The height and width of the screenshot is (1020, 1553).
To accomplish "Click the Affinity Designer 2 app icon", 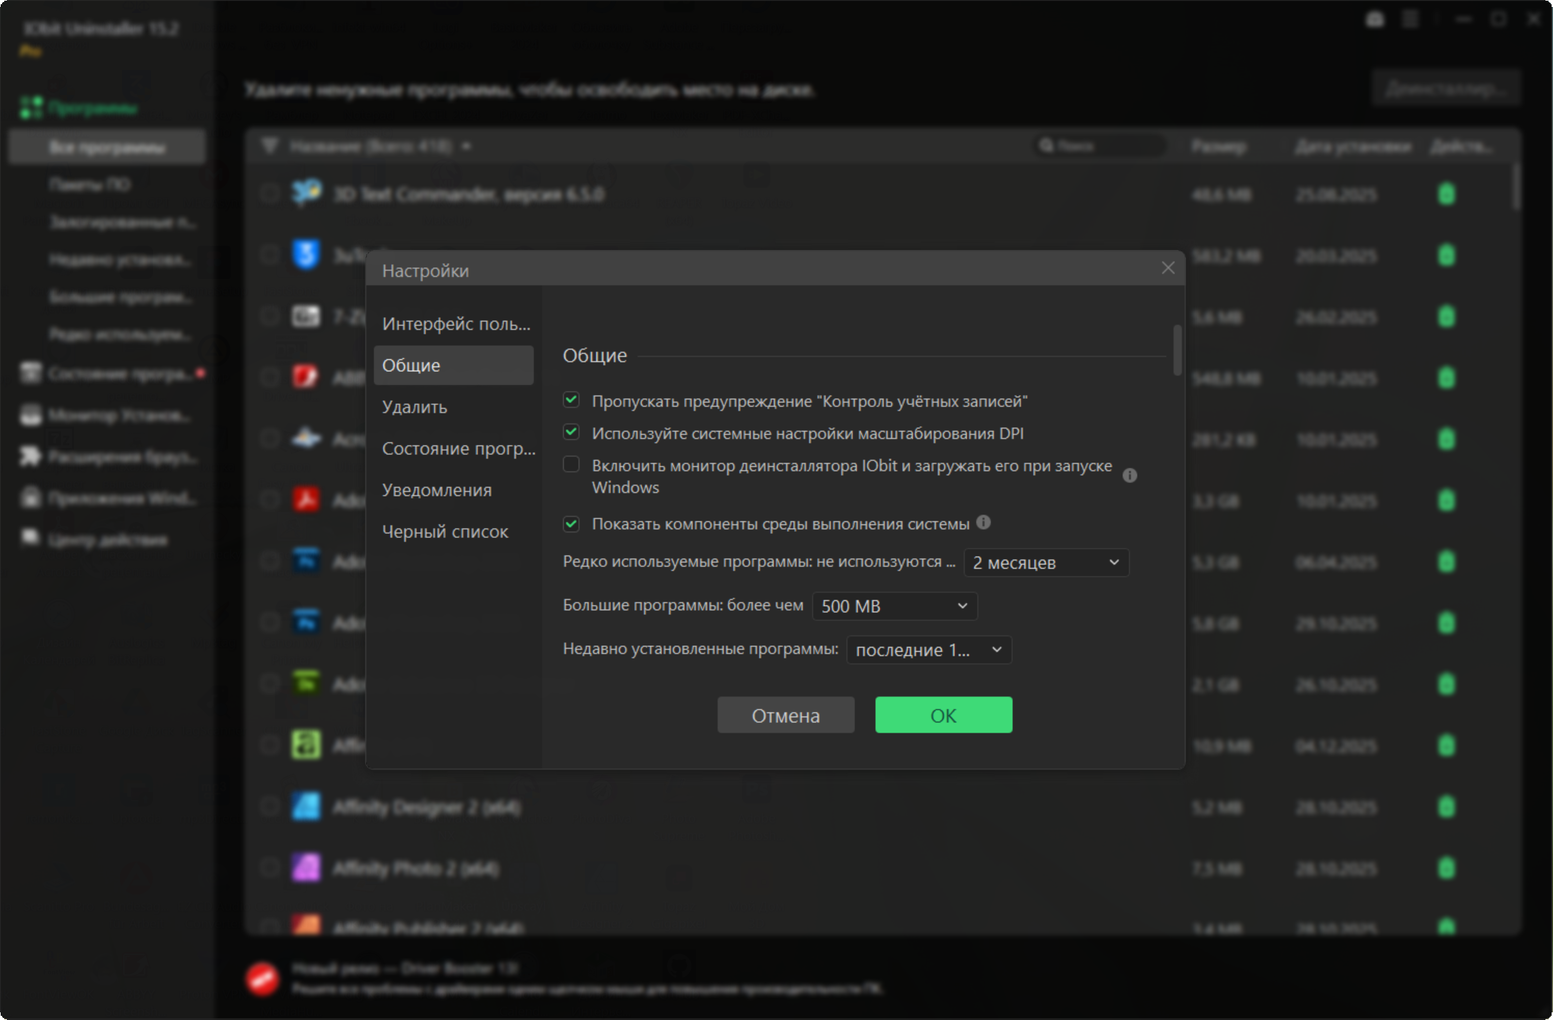I will tap(306, 806).
